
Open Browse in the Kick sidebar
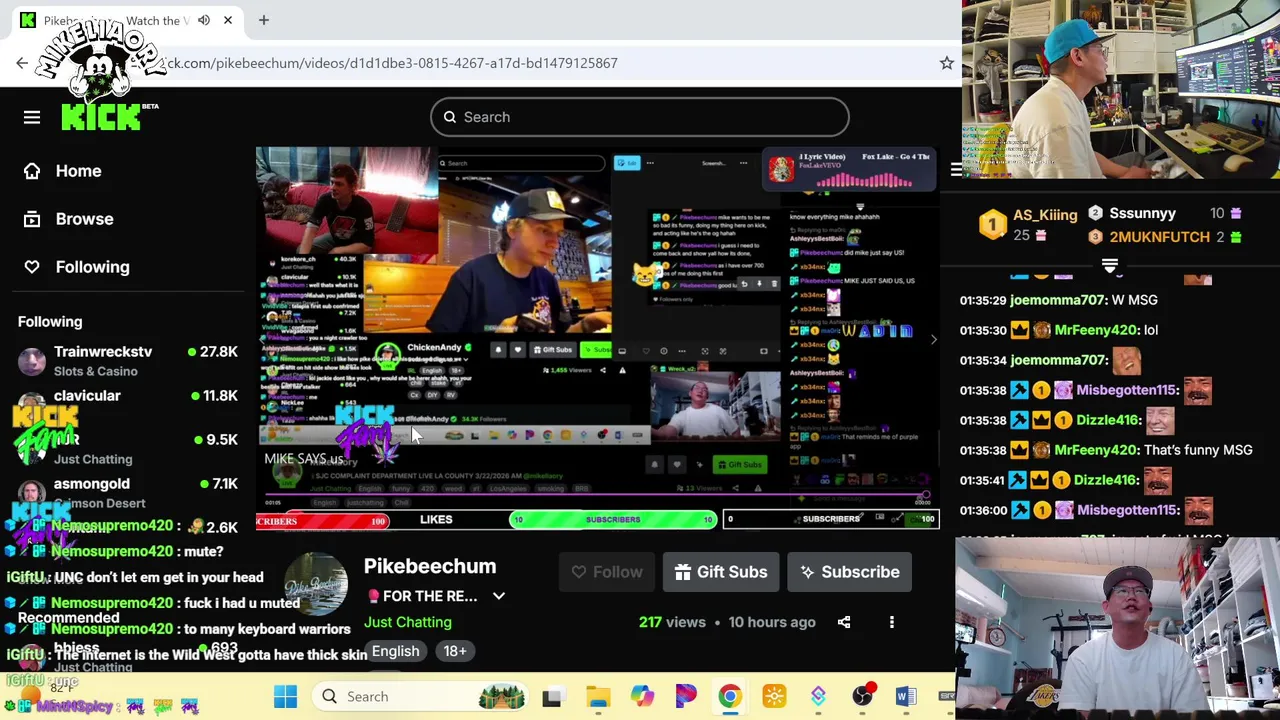pyautogui.click(x=84, y=219)
